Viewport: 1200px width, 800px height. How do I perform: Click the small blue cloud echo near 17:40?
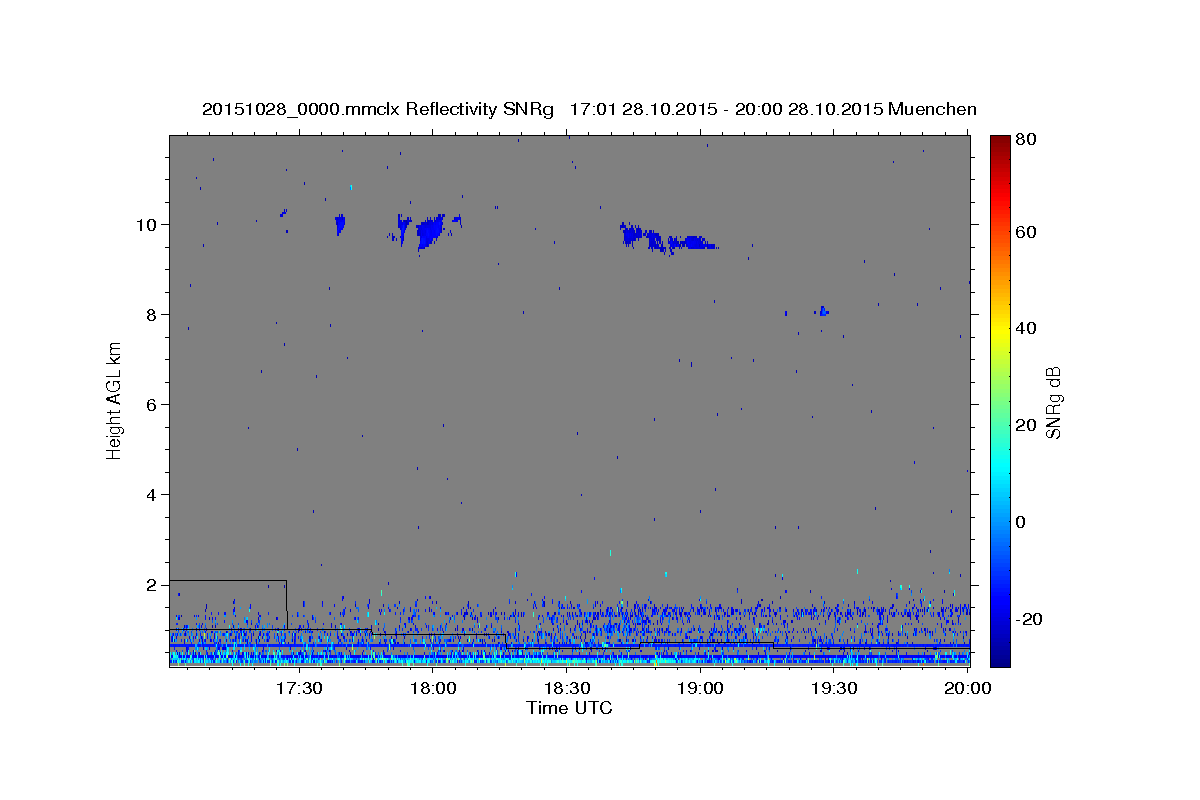click(340, 224)
